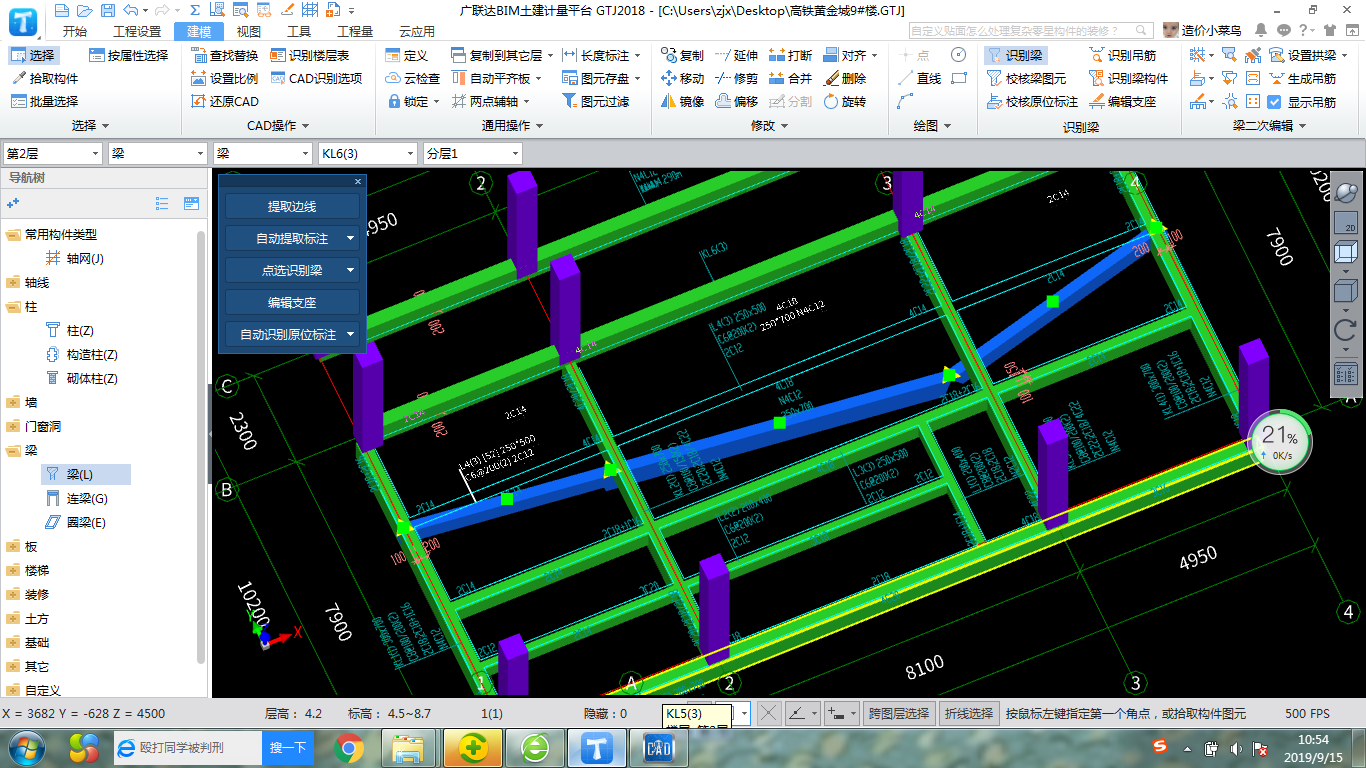This screenshot has width=1366, height=768.
Task: Open the 工程设置 ribbon tab
Action: click(x=137, y=32)
